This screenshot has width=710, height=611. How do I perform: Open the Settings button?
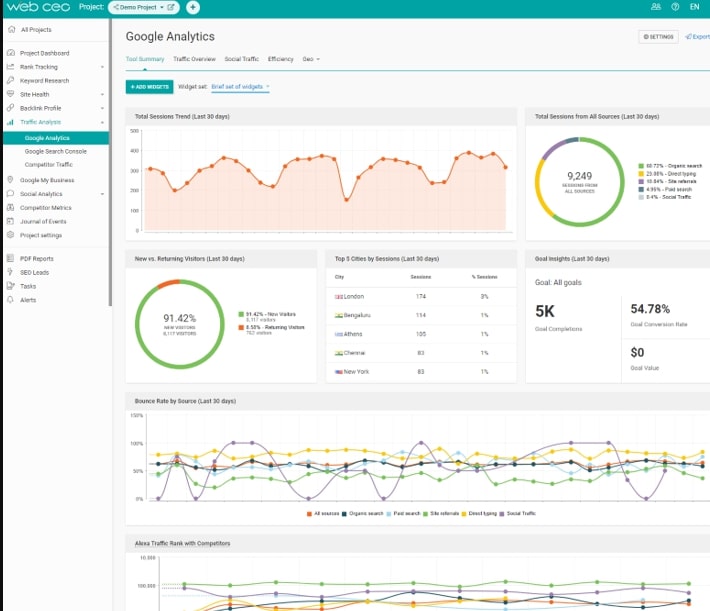[x=658, y=37]
